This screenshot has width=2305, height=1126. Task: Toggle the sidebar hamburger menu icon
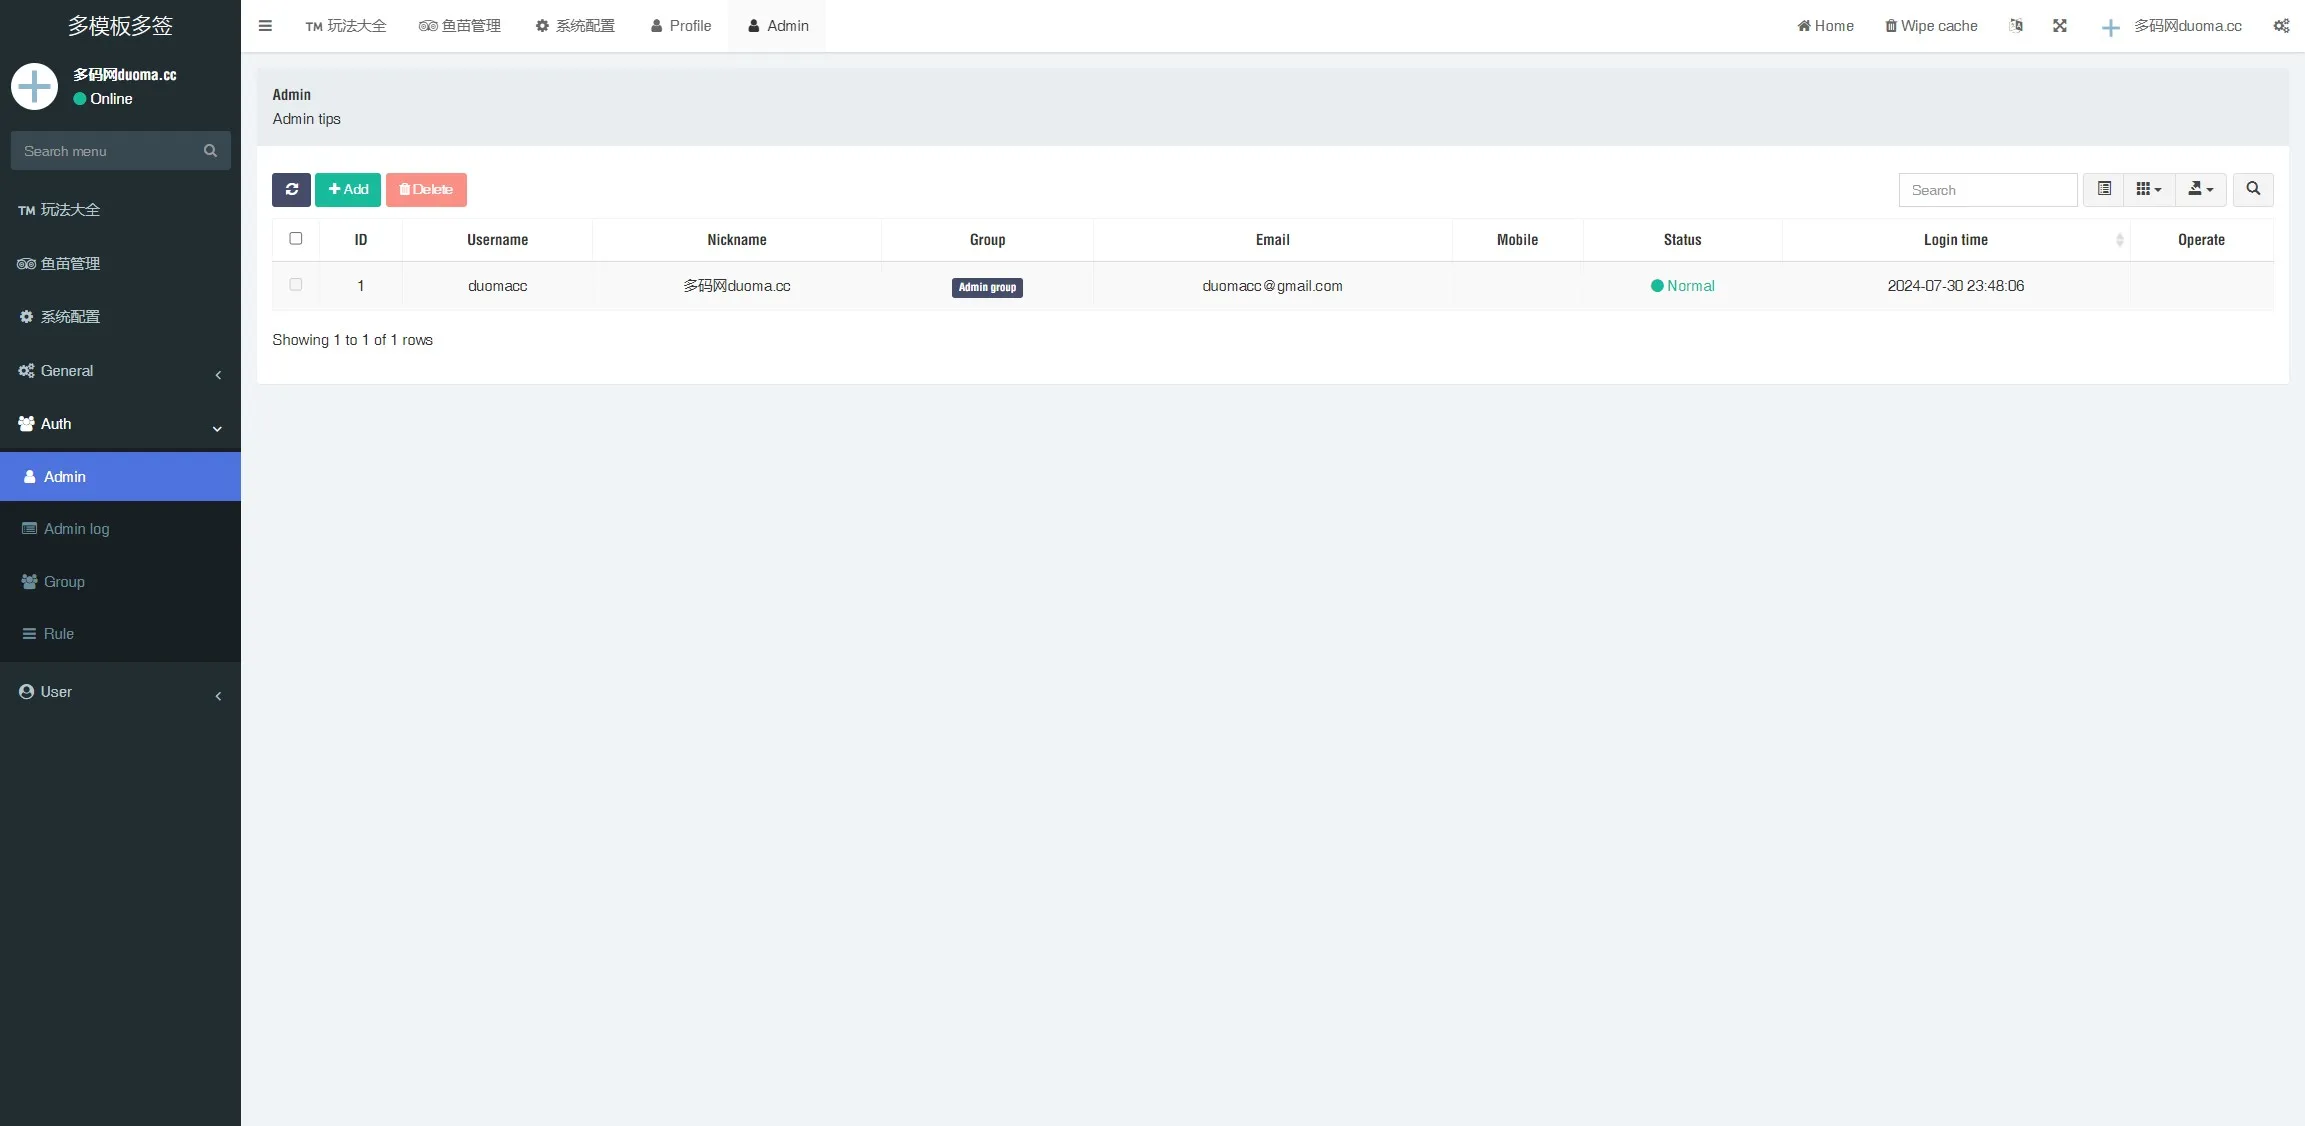click(x=265, y=26)
